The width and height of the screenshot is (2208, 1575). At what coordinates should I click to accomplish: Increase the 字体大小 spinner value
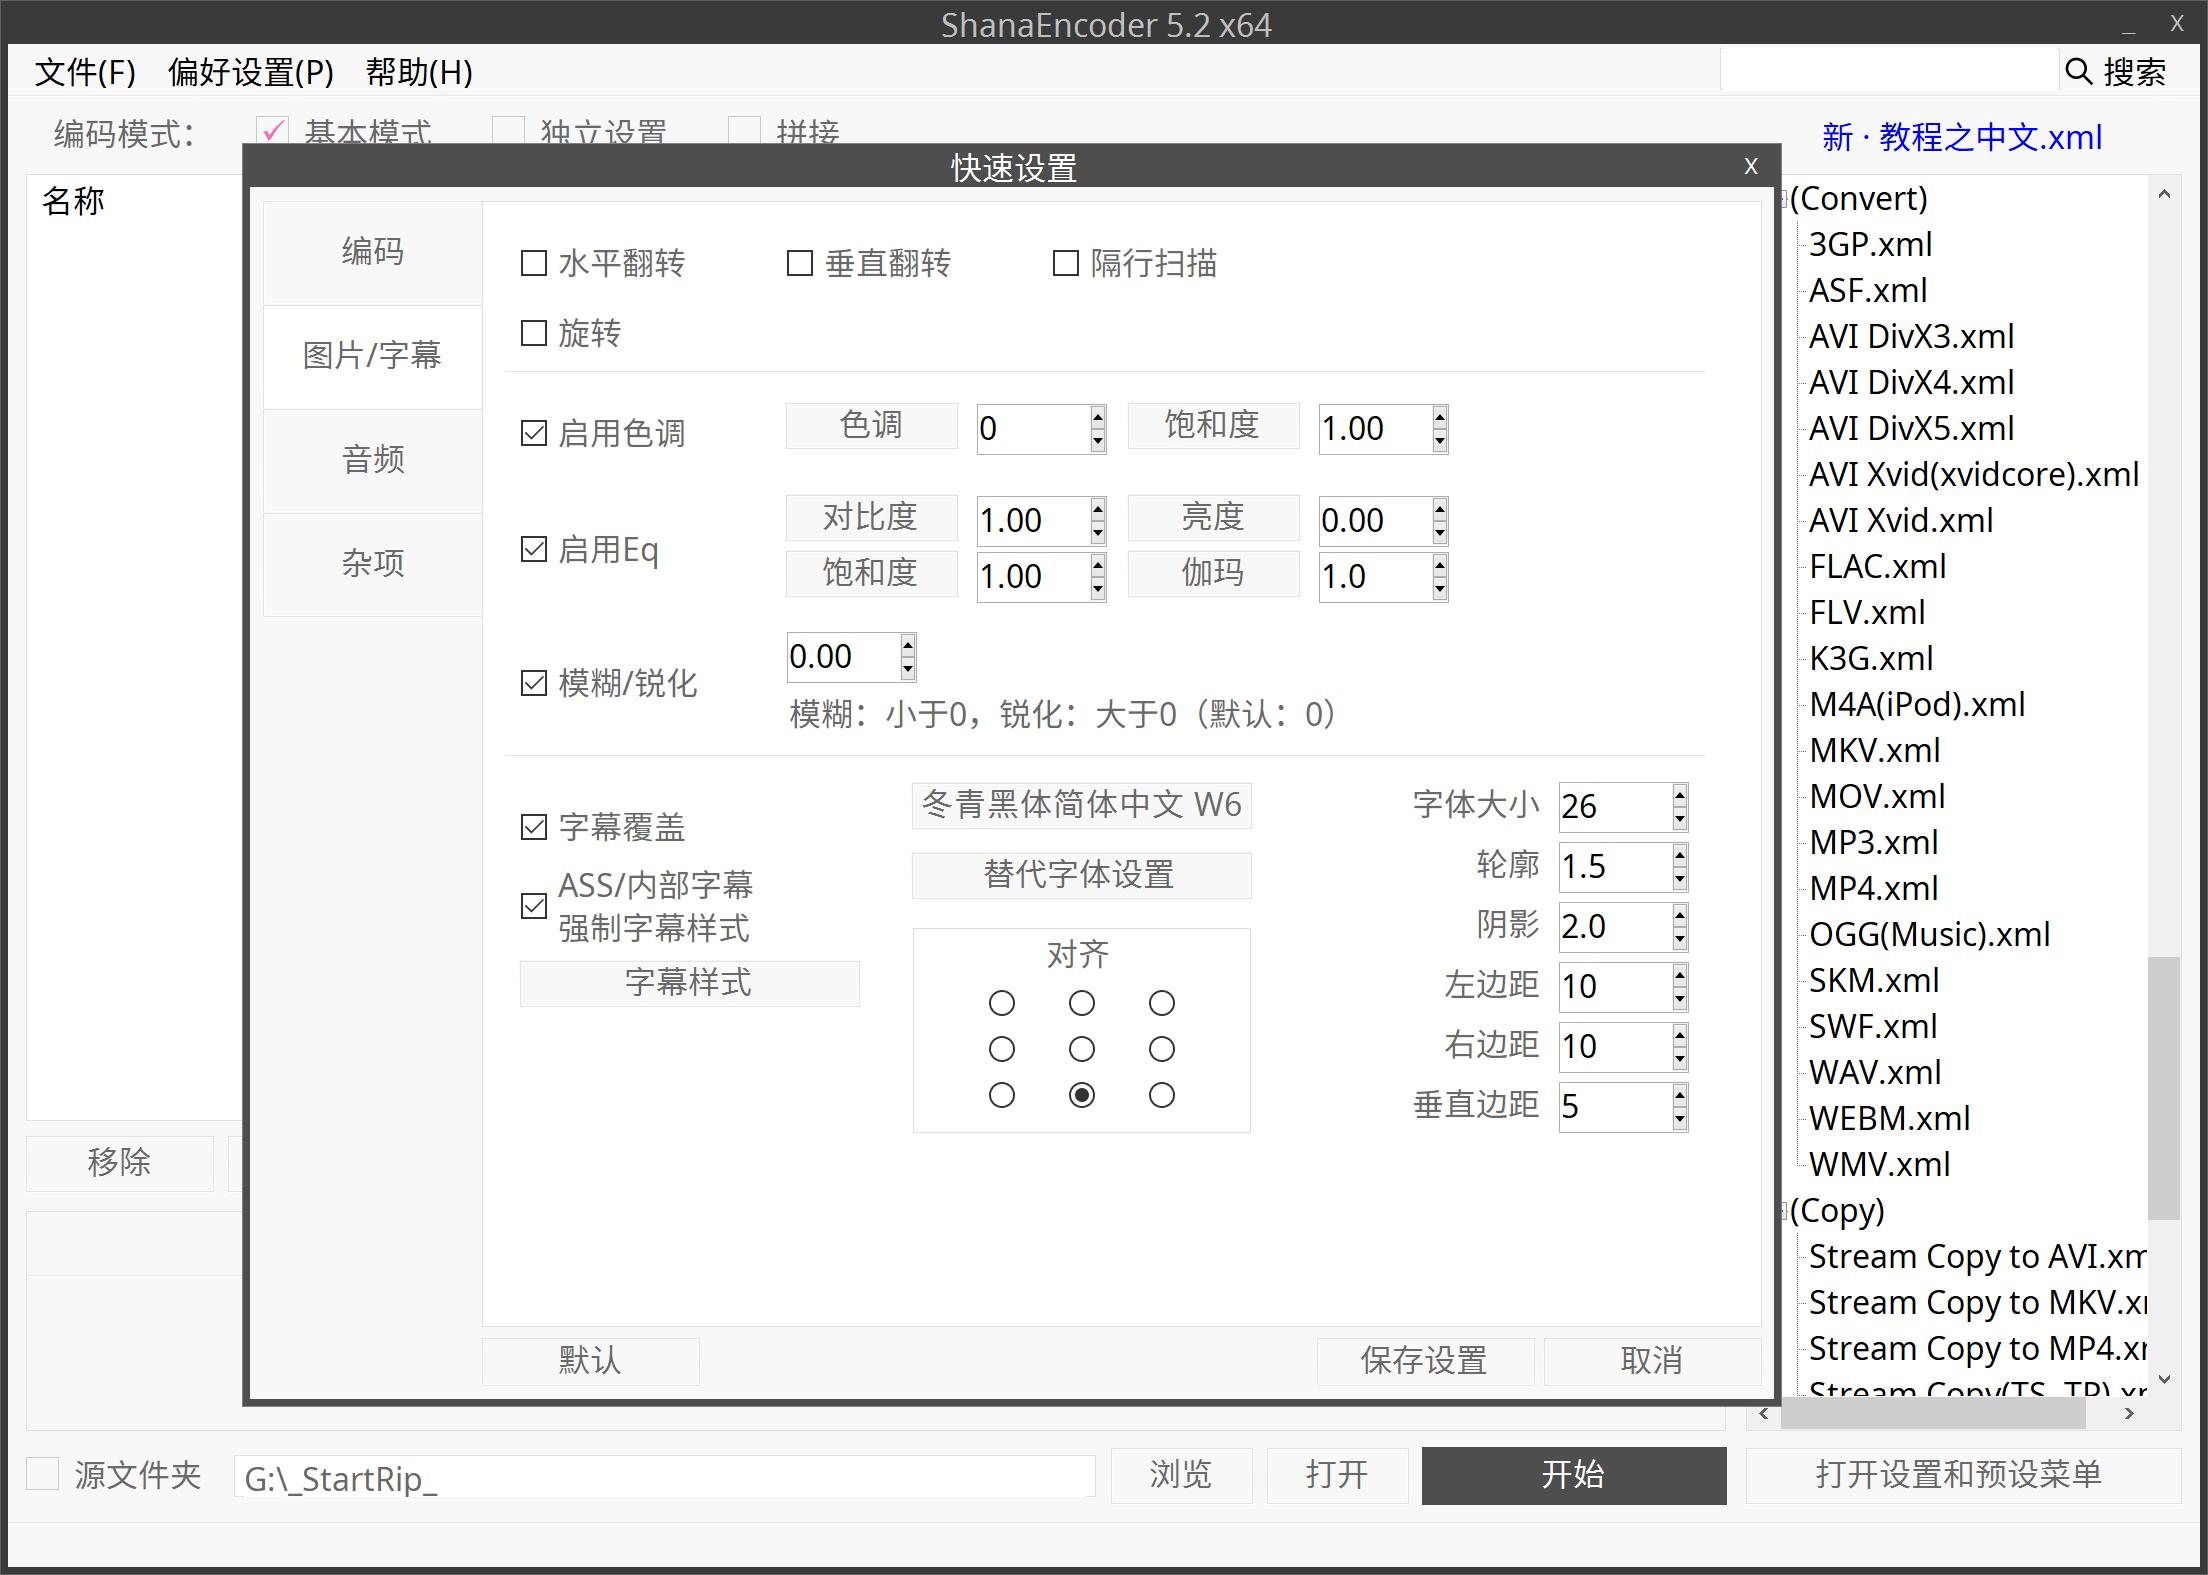click(1680, 794)
